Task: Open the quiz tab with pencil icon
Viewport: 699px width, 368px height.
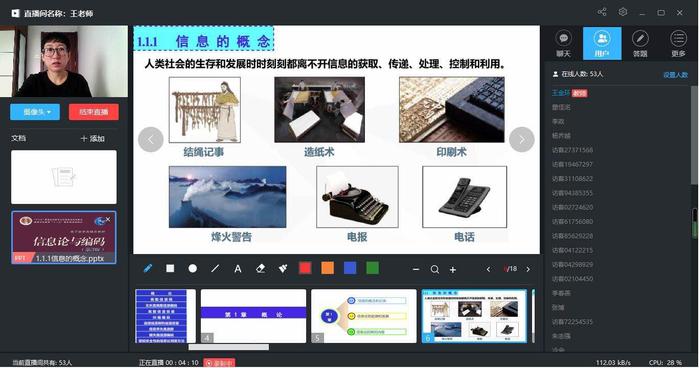Action: pos(640,44)
